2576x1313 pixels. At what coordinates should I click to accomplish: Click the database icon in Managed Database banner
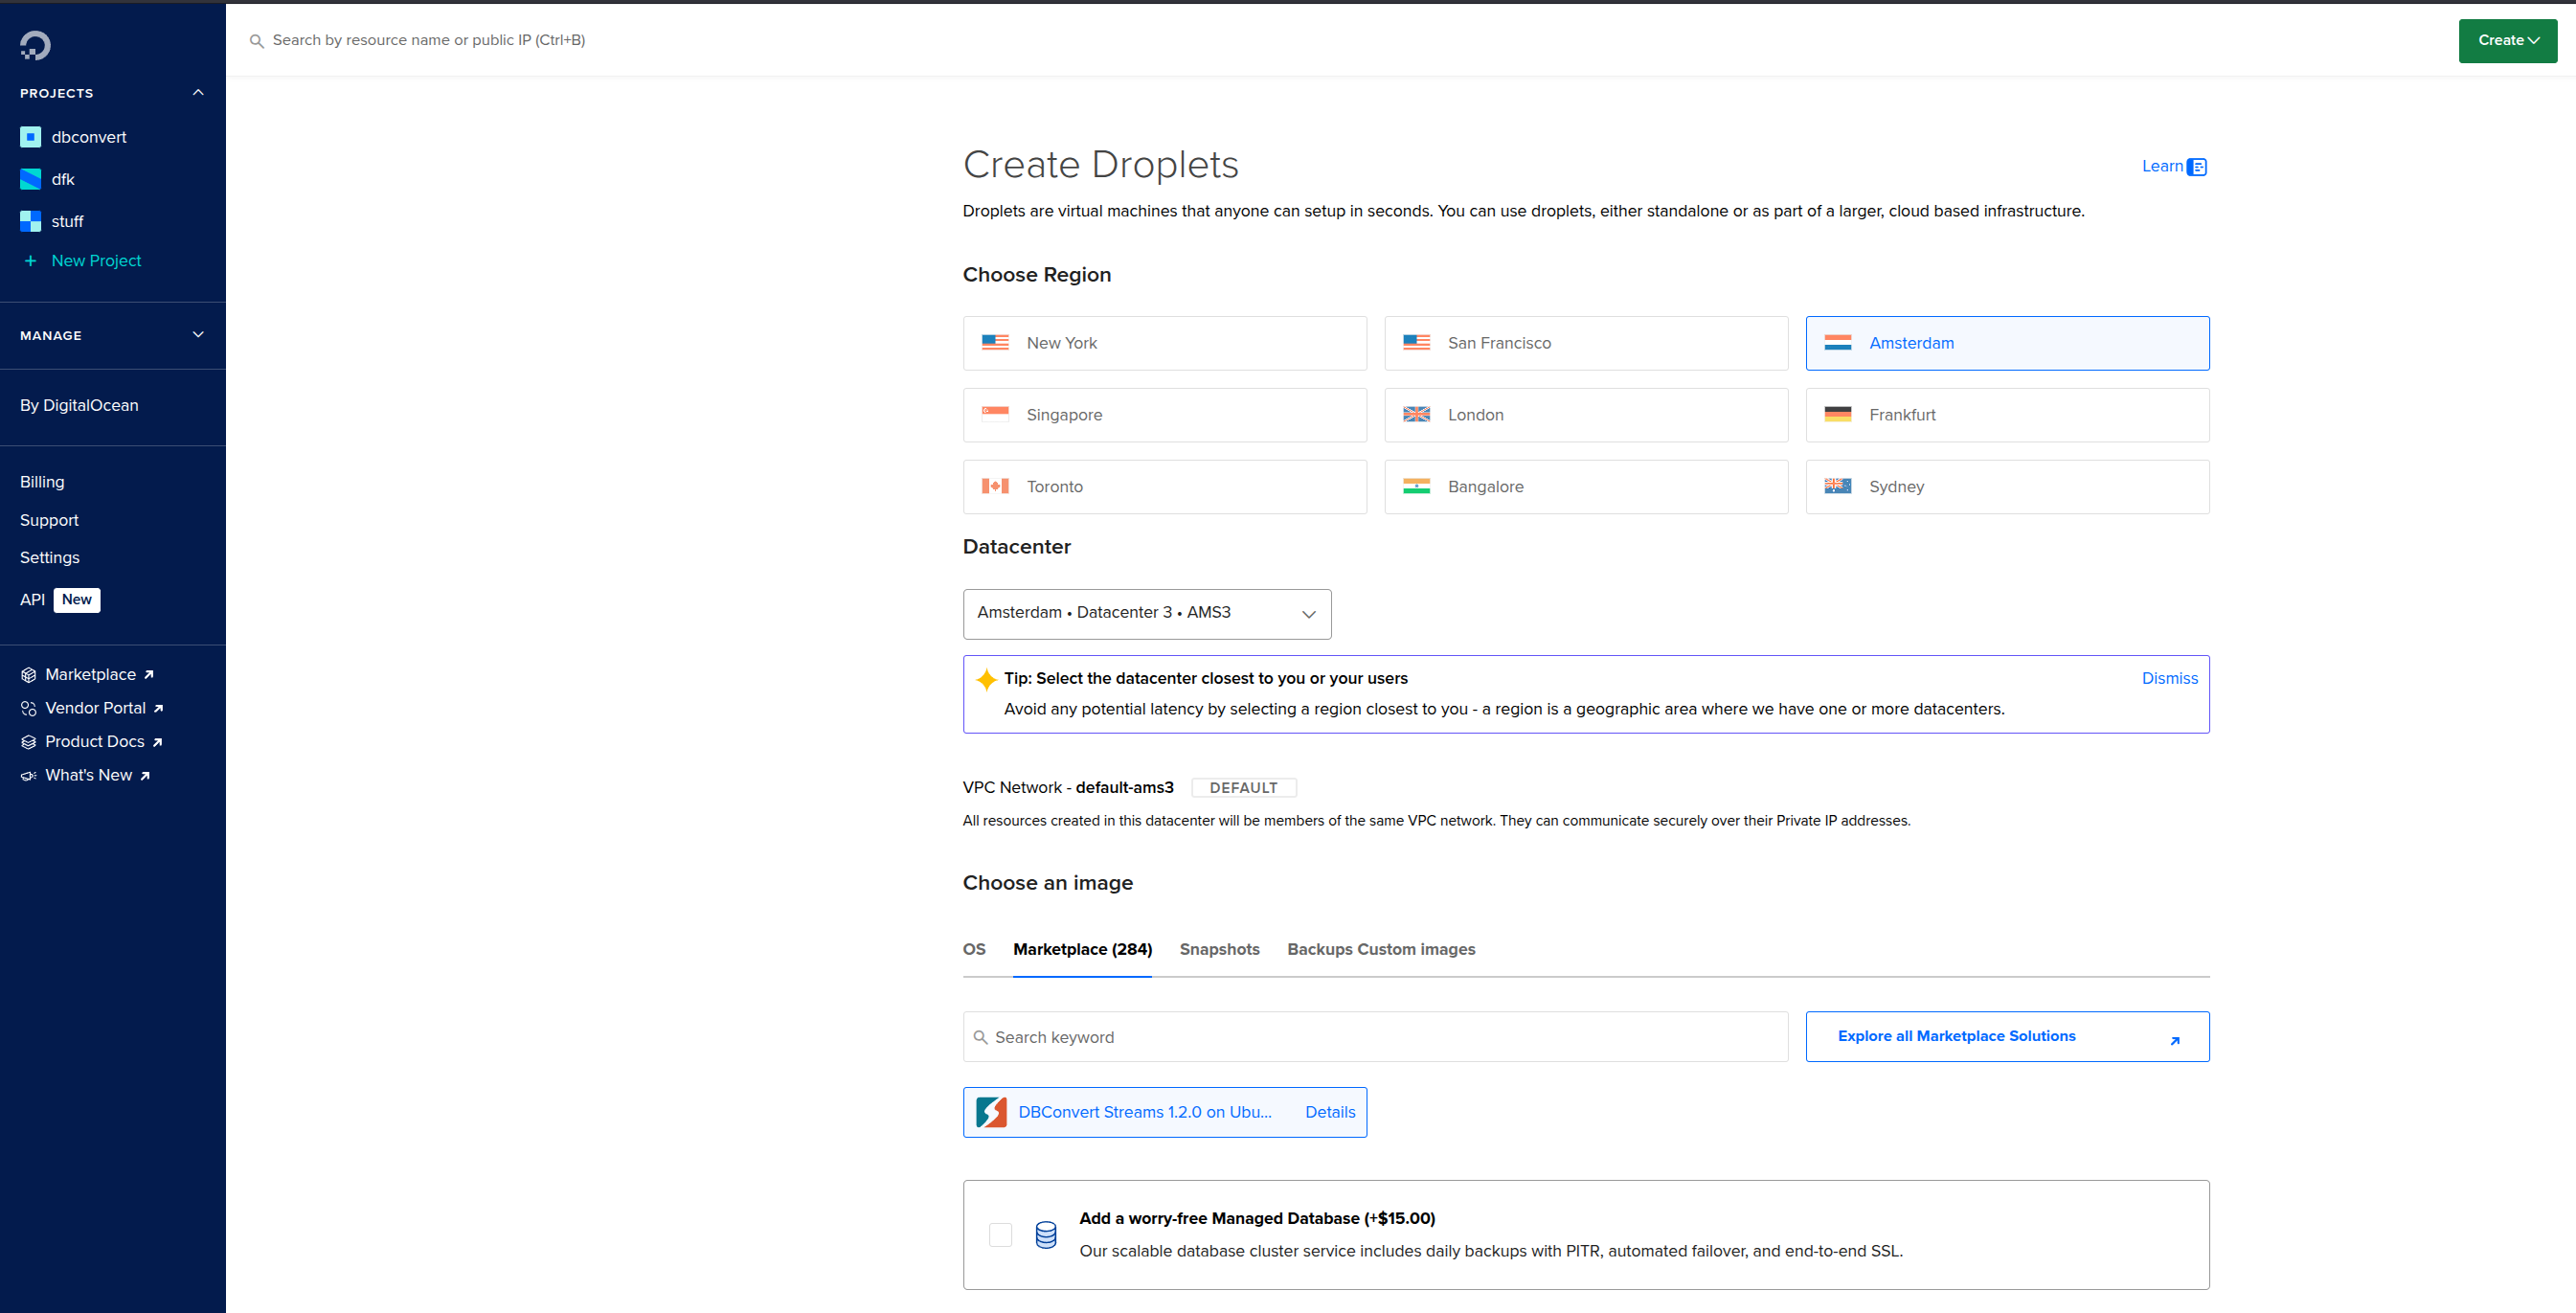[x=1045, y=1234]
